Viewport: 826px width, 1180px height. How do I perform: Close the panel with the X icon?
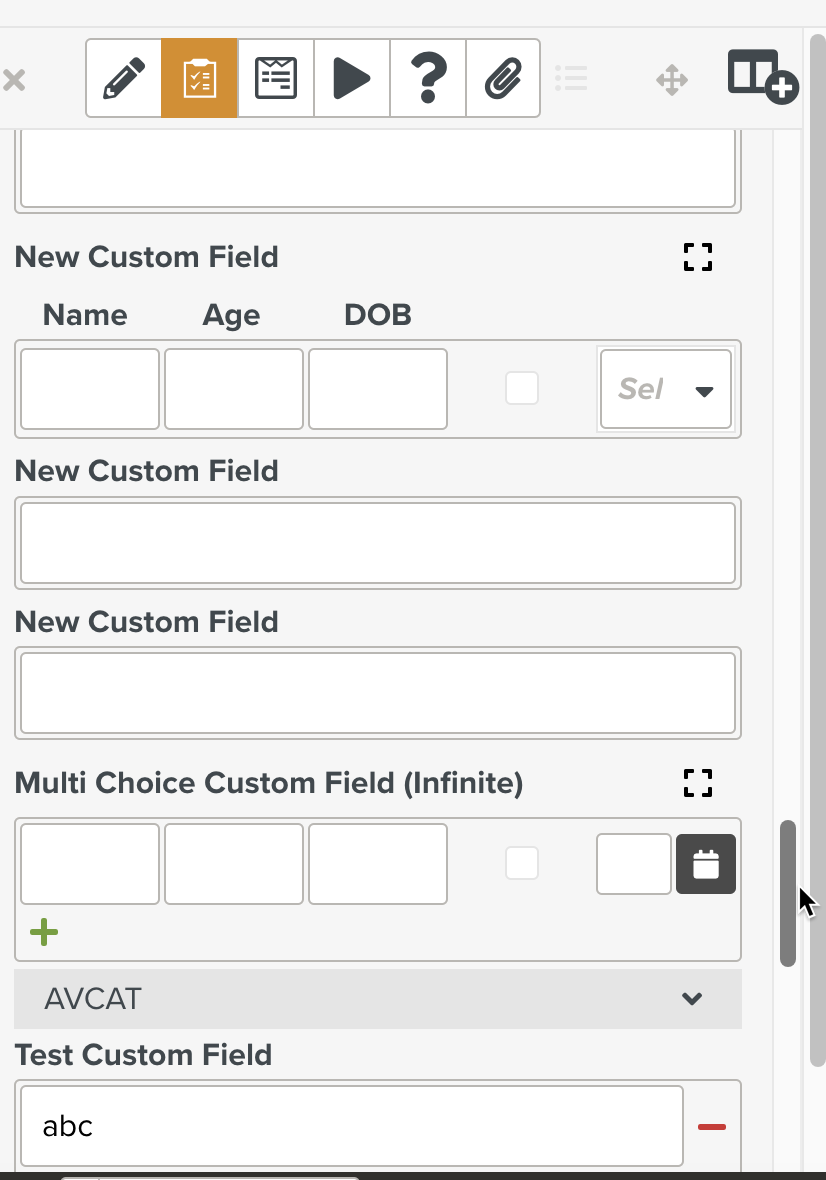pyautogui.click(x=14, y=80)
